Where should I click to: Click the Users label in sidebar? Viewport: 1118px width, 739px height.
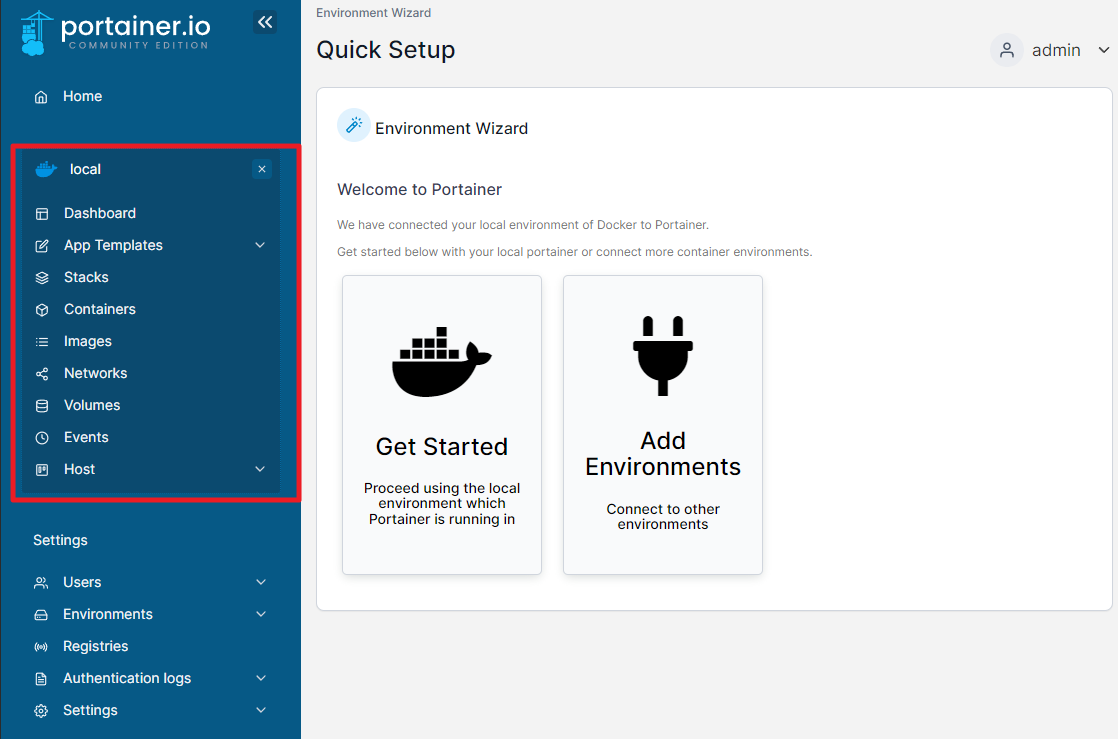point(82,583)
